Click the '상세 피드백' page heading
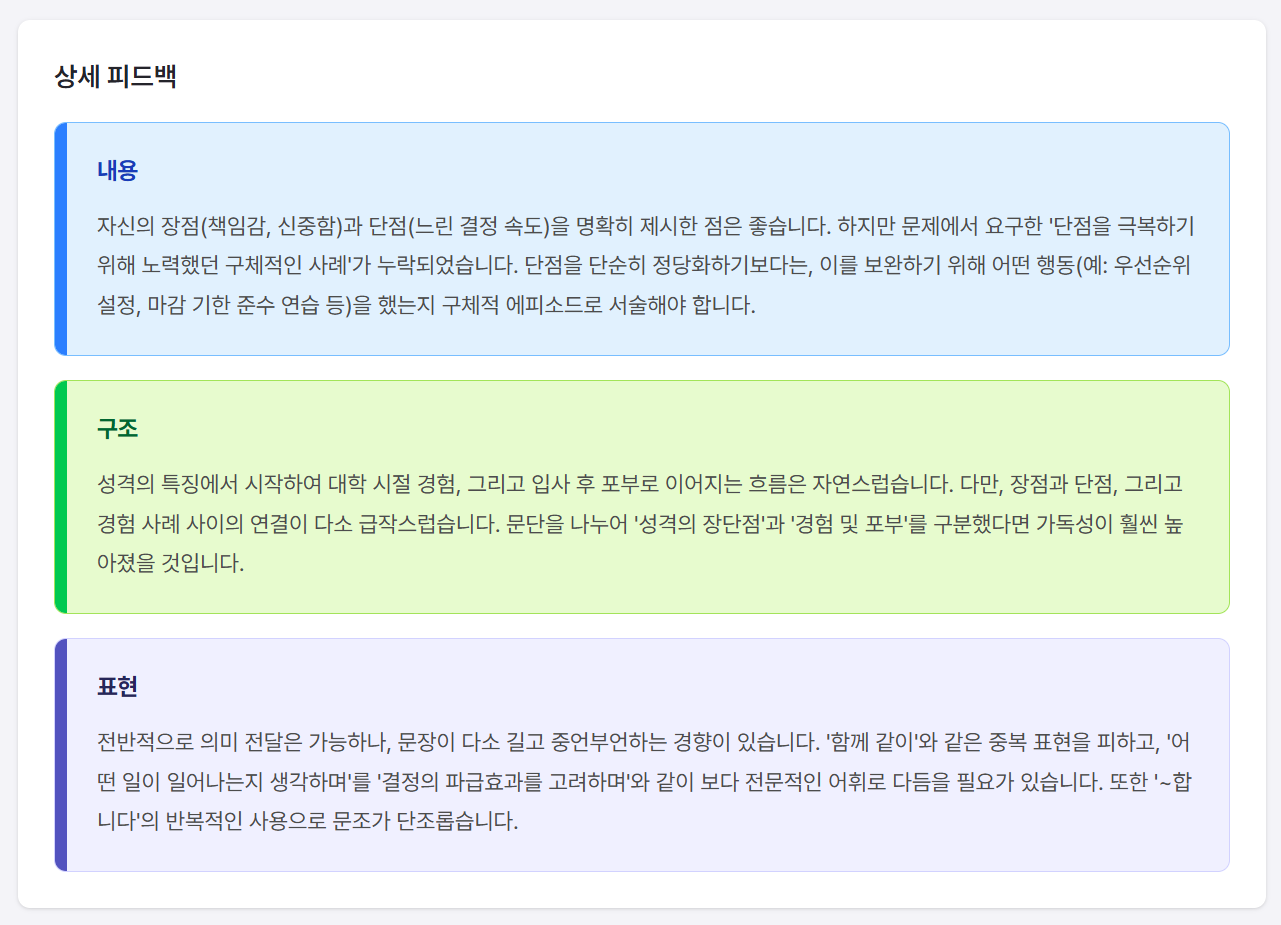Screen dimensions: 1281x925 [x=115, y=77]
